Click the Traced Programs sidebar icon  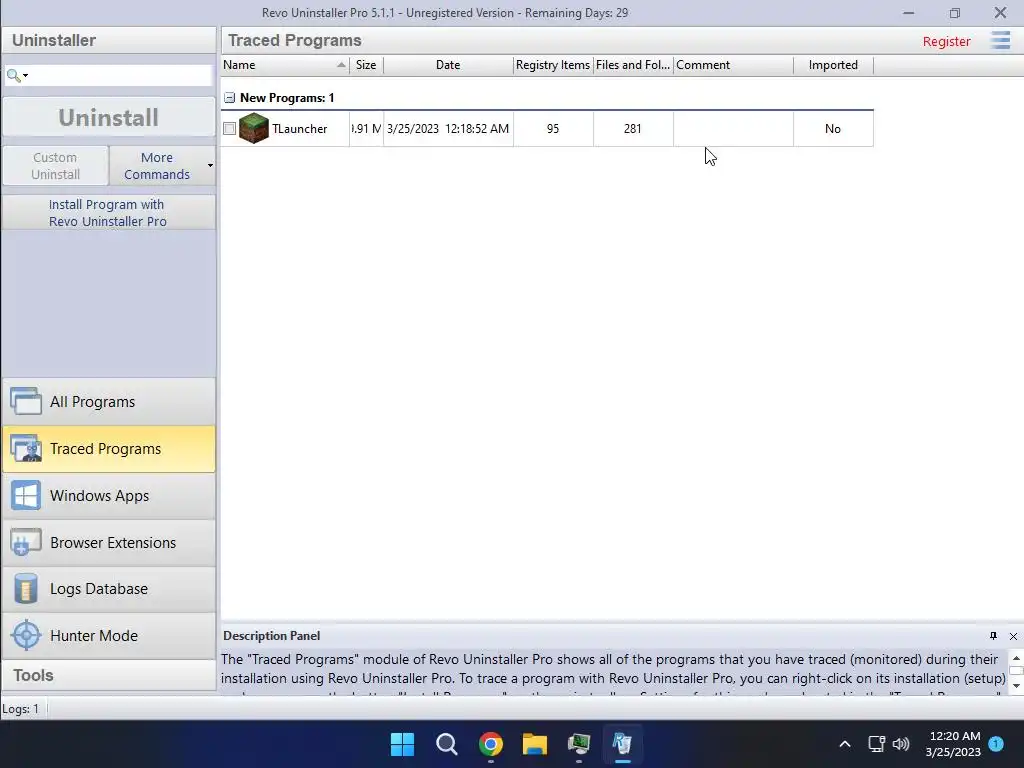(26, 449)
